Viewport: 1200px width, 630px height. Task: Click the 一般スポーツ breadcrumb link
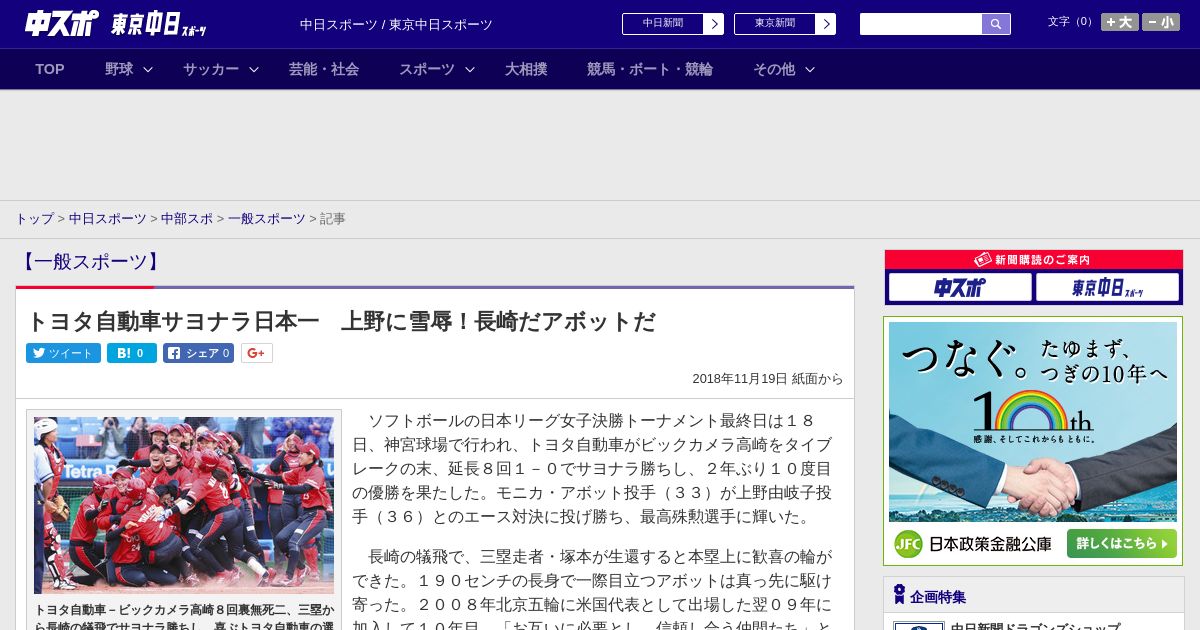(267, 218)
